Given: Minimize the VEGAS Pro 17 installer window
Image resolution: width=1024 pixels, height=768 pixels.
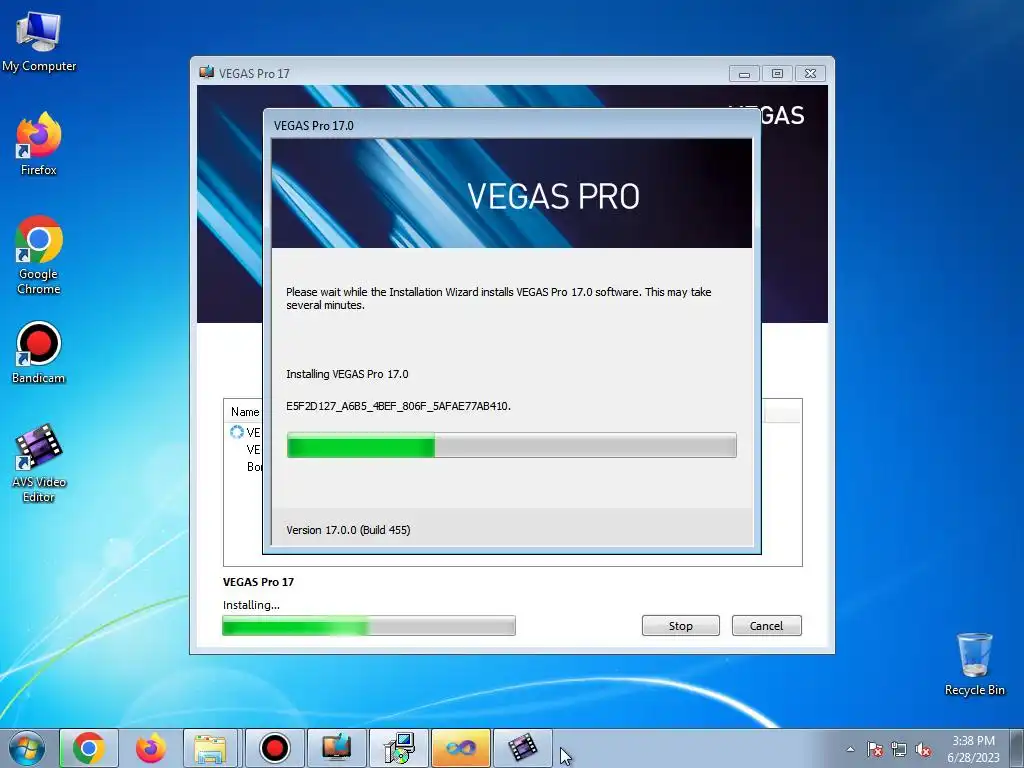Looking at the screenshot, I should tap(744, 74).
